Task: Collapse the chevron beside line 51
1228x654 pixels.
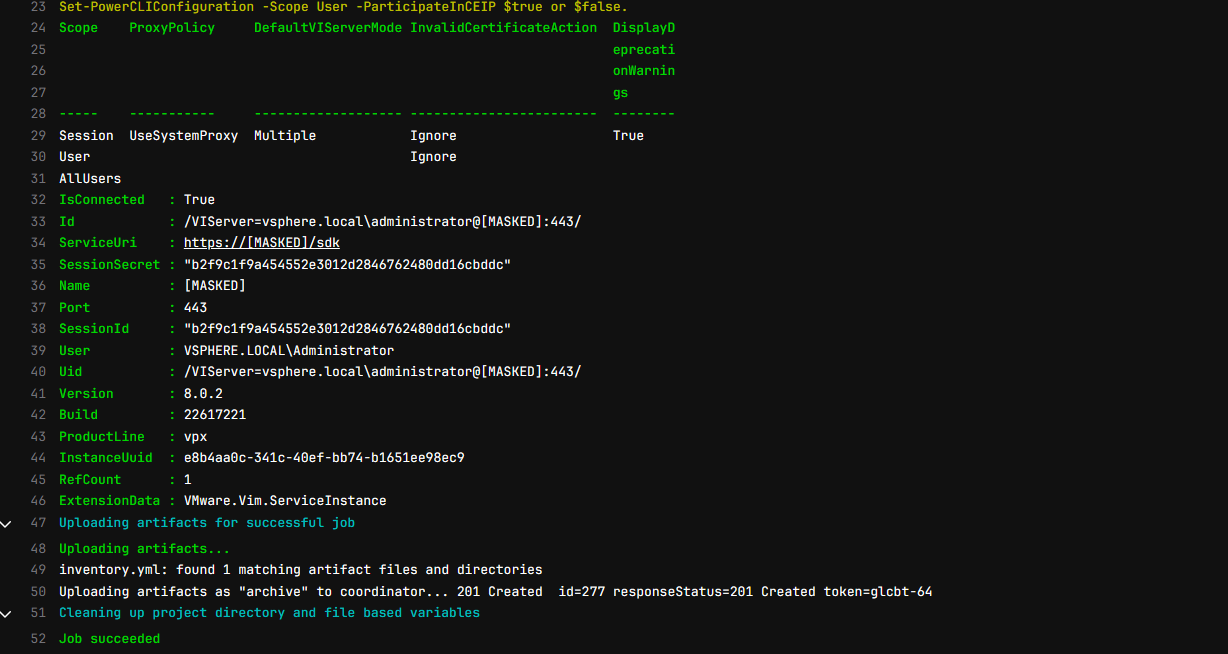Action: coord(6,613)
